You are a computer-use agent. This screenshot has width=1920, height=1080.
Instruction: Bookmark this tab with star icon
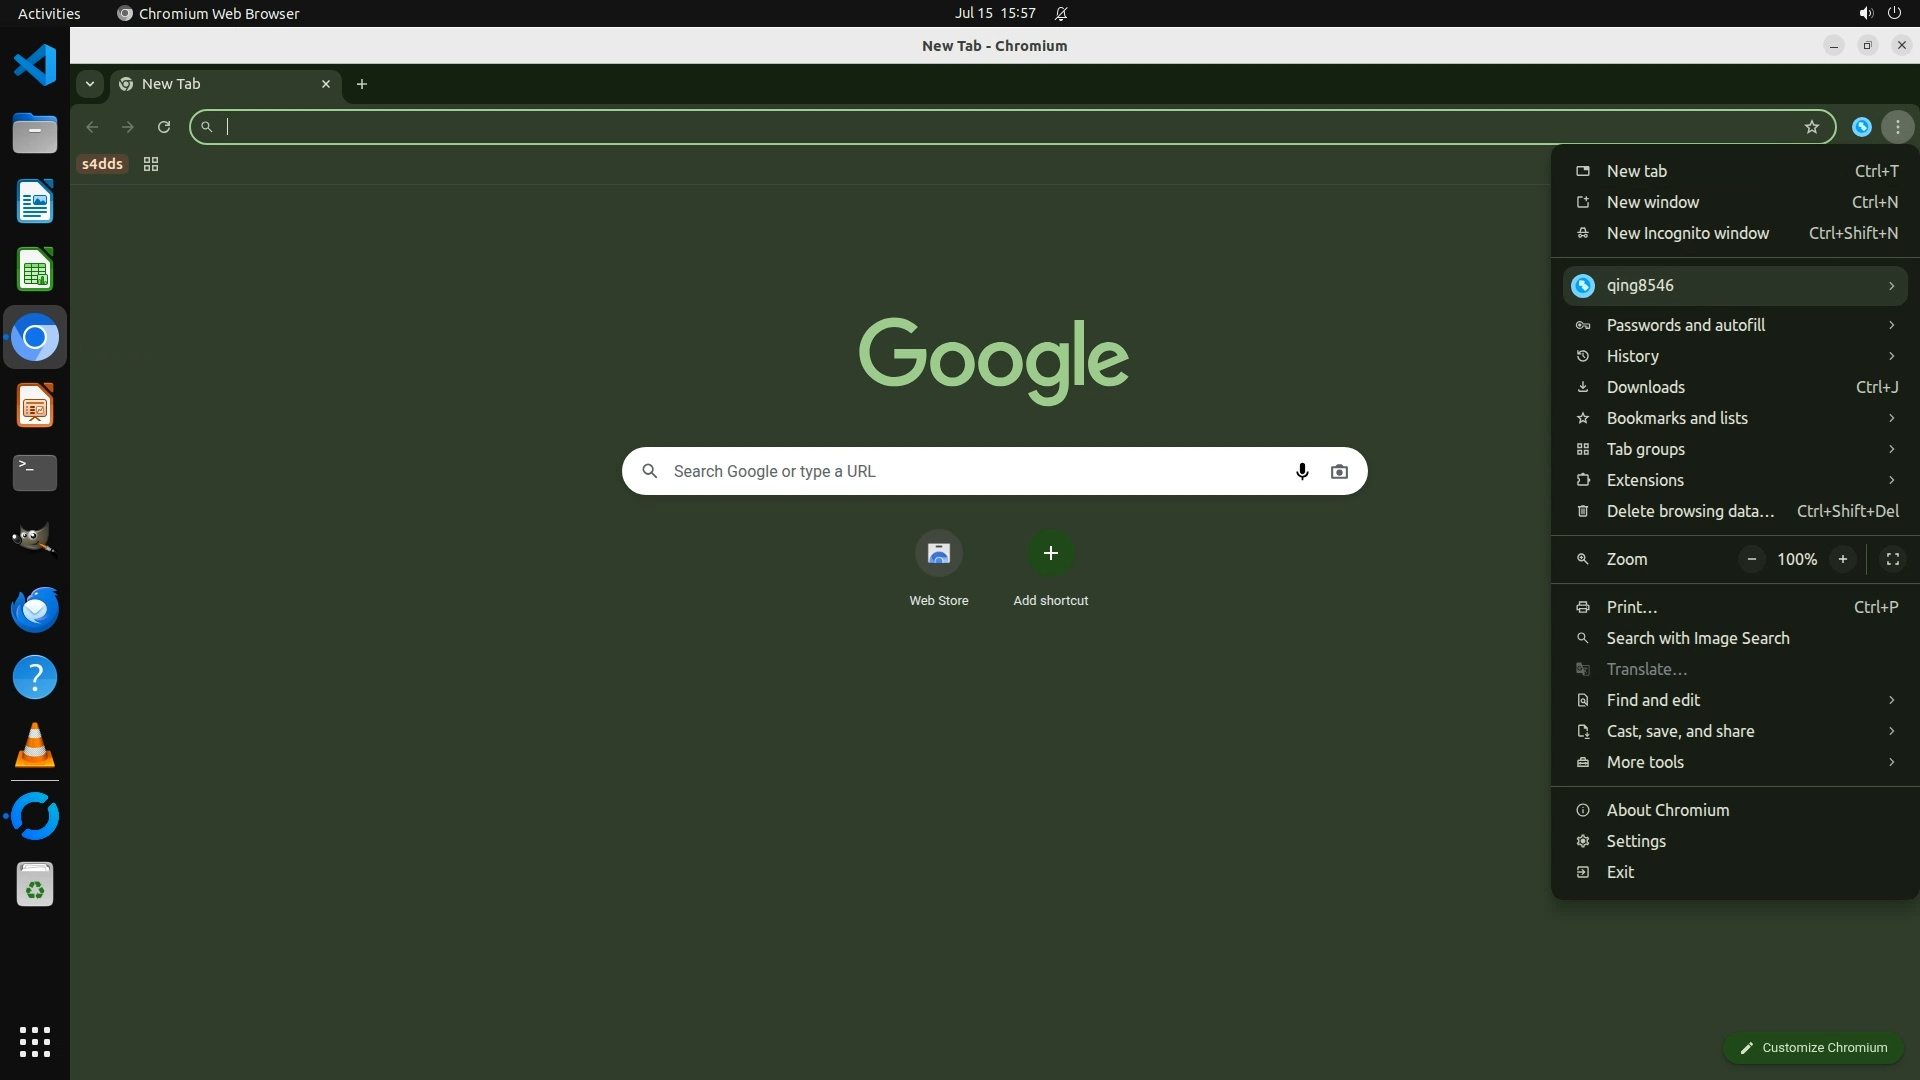pos(1811,127)
